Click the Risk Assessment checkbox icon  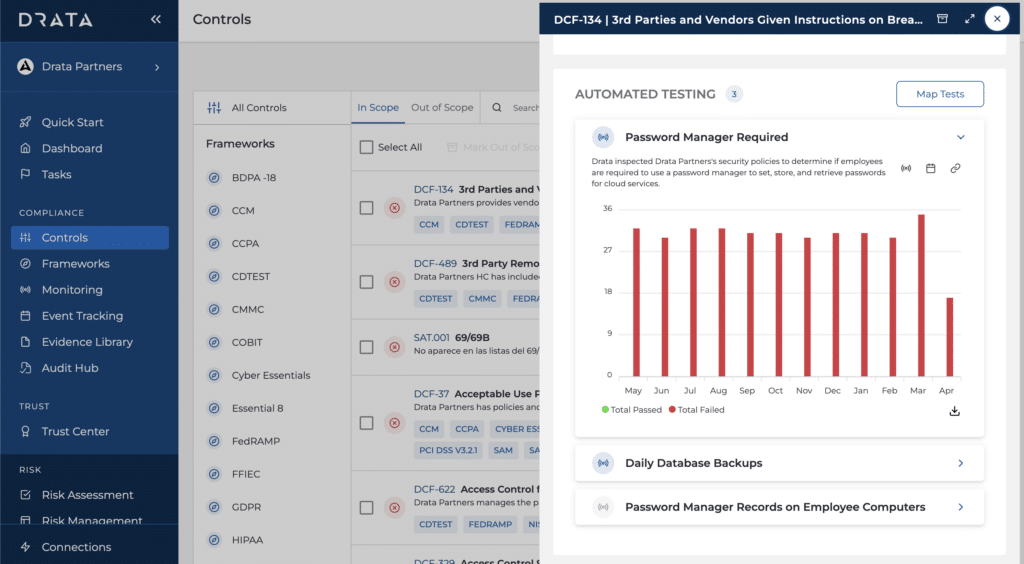25,495
